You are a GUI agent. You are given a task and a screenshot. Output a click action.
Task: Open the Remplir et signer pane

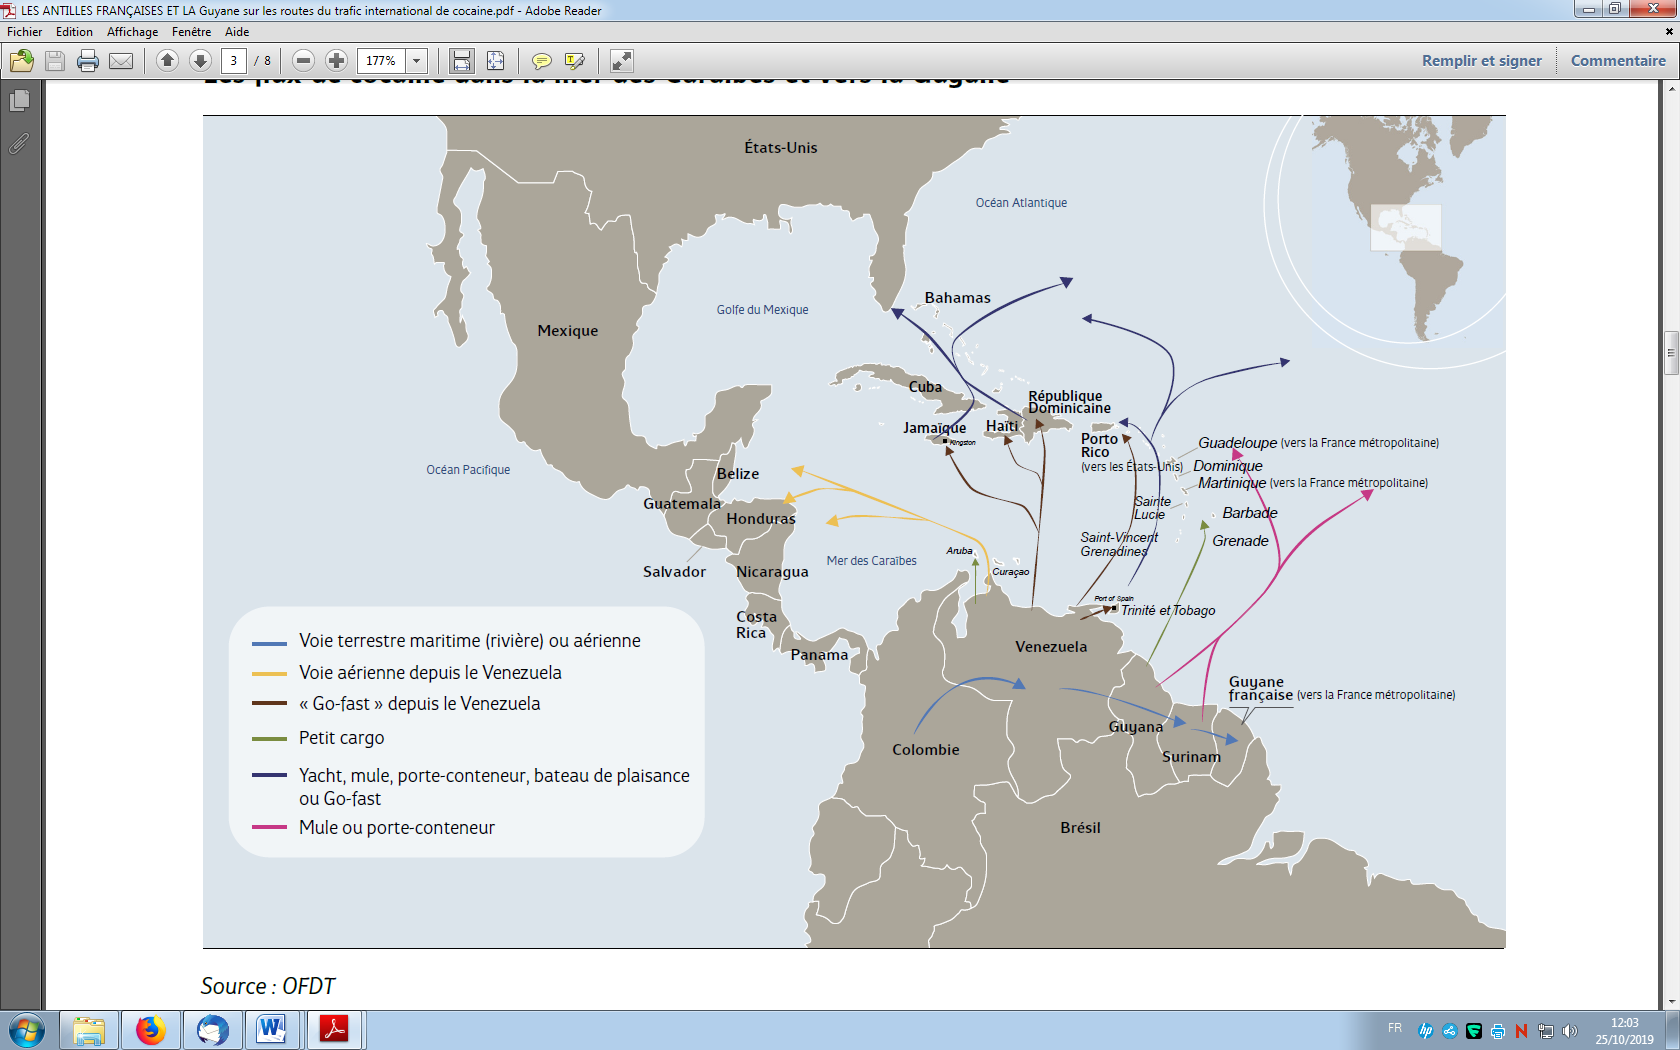click(1481, 61)
